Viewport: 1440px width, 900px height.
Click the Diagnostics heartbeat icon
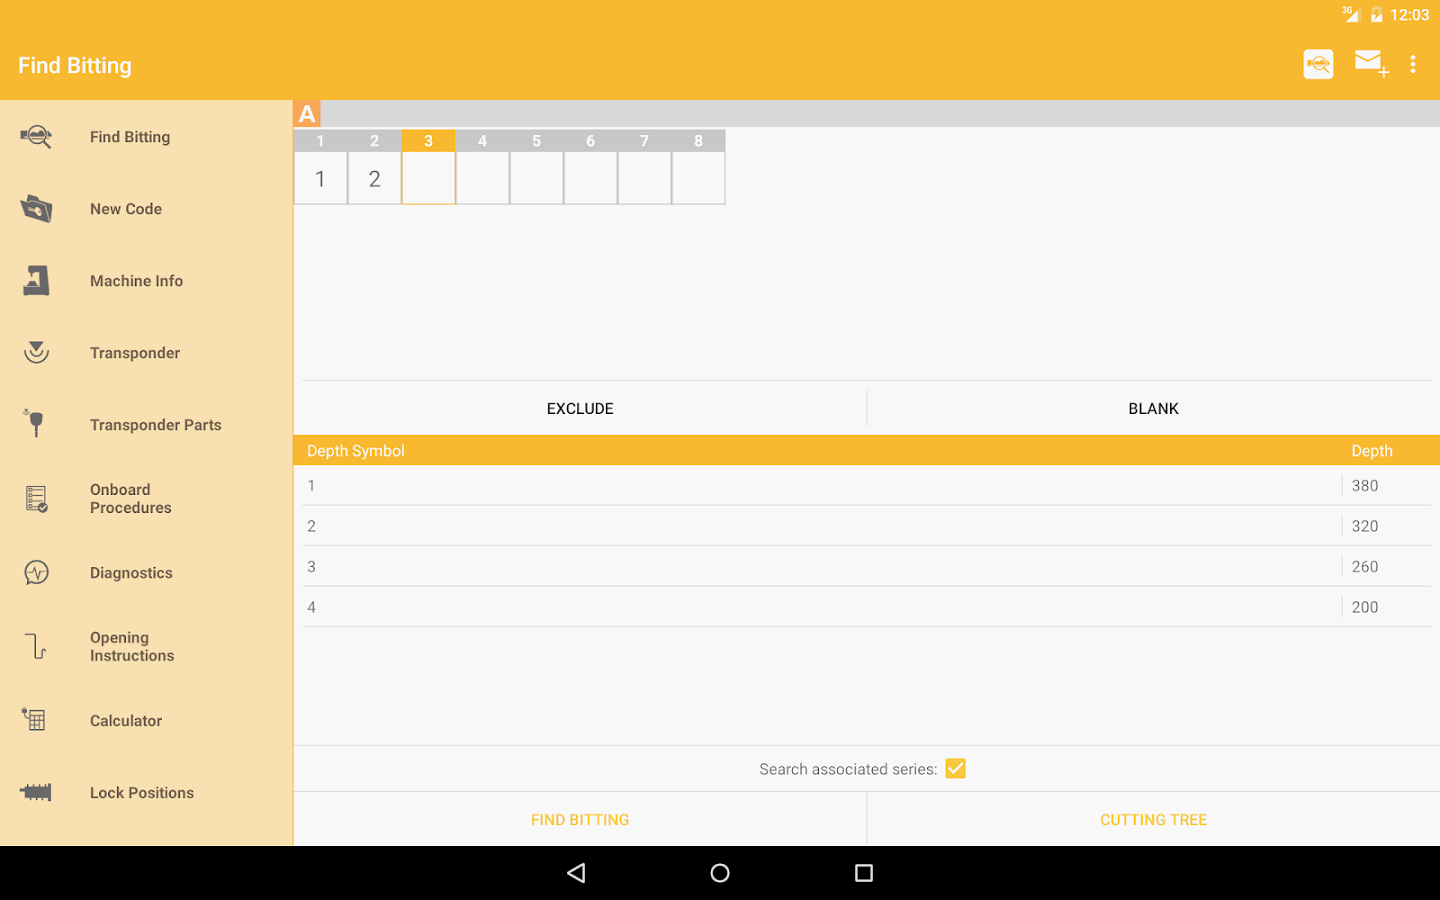coord(36,572)
